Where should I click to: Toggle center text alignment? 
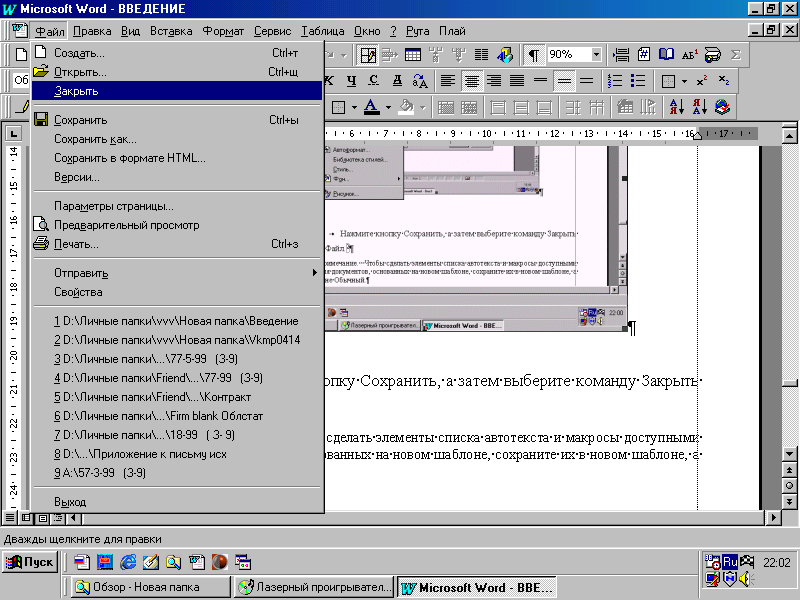click(x=471, y=81)
